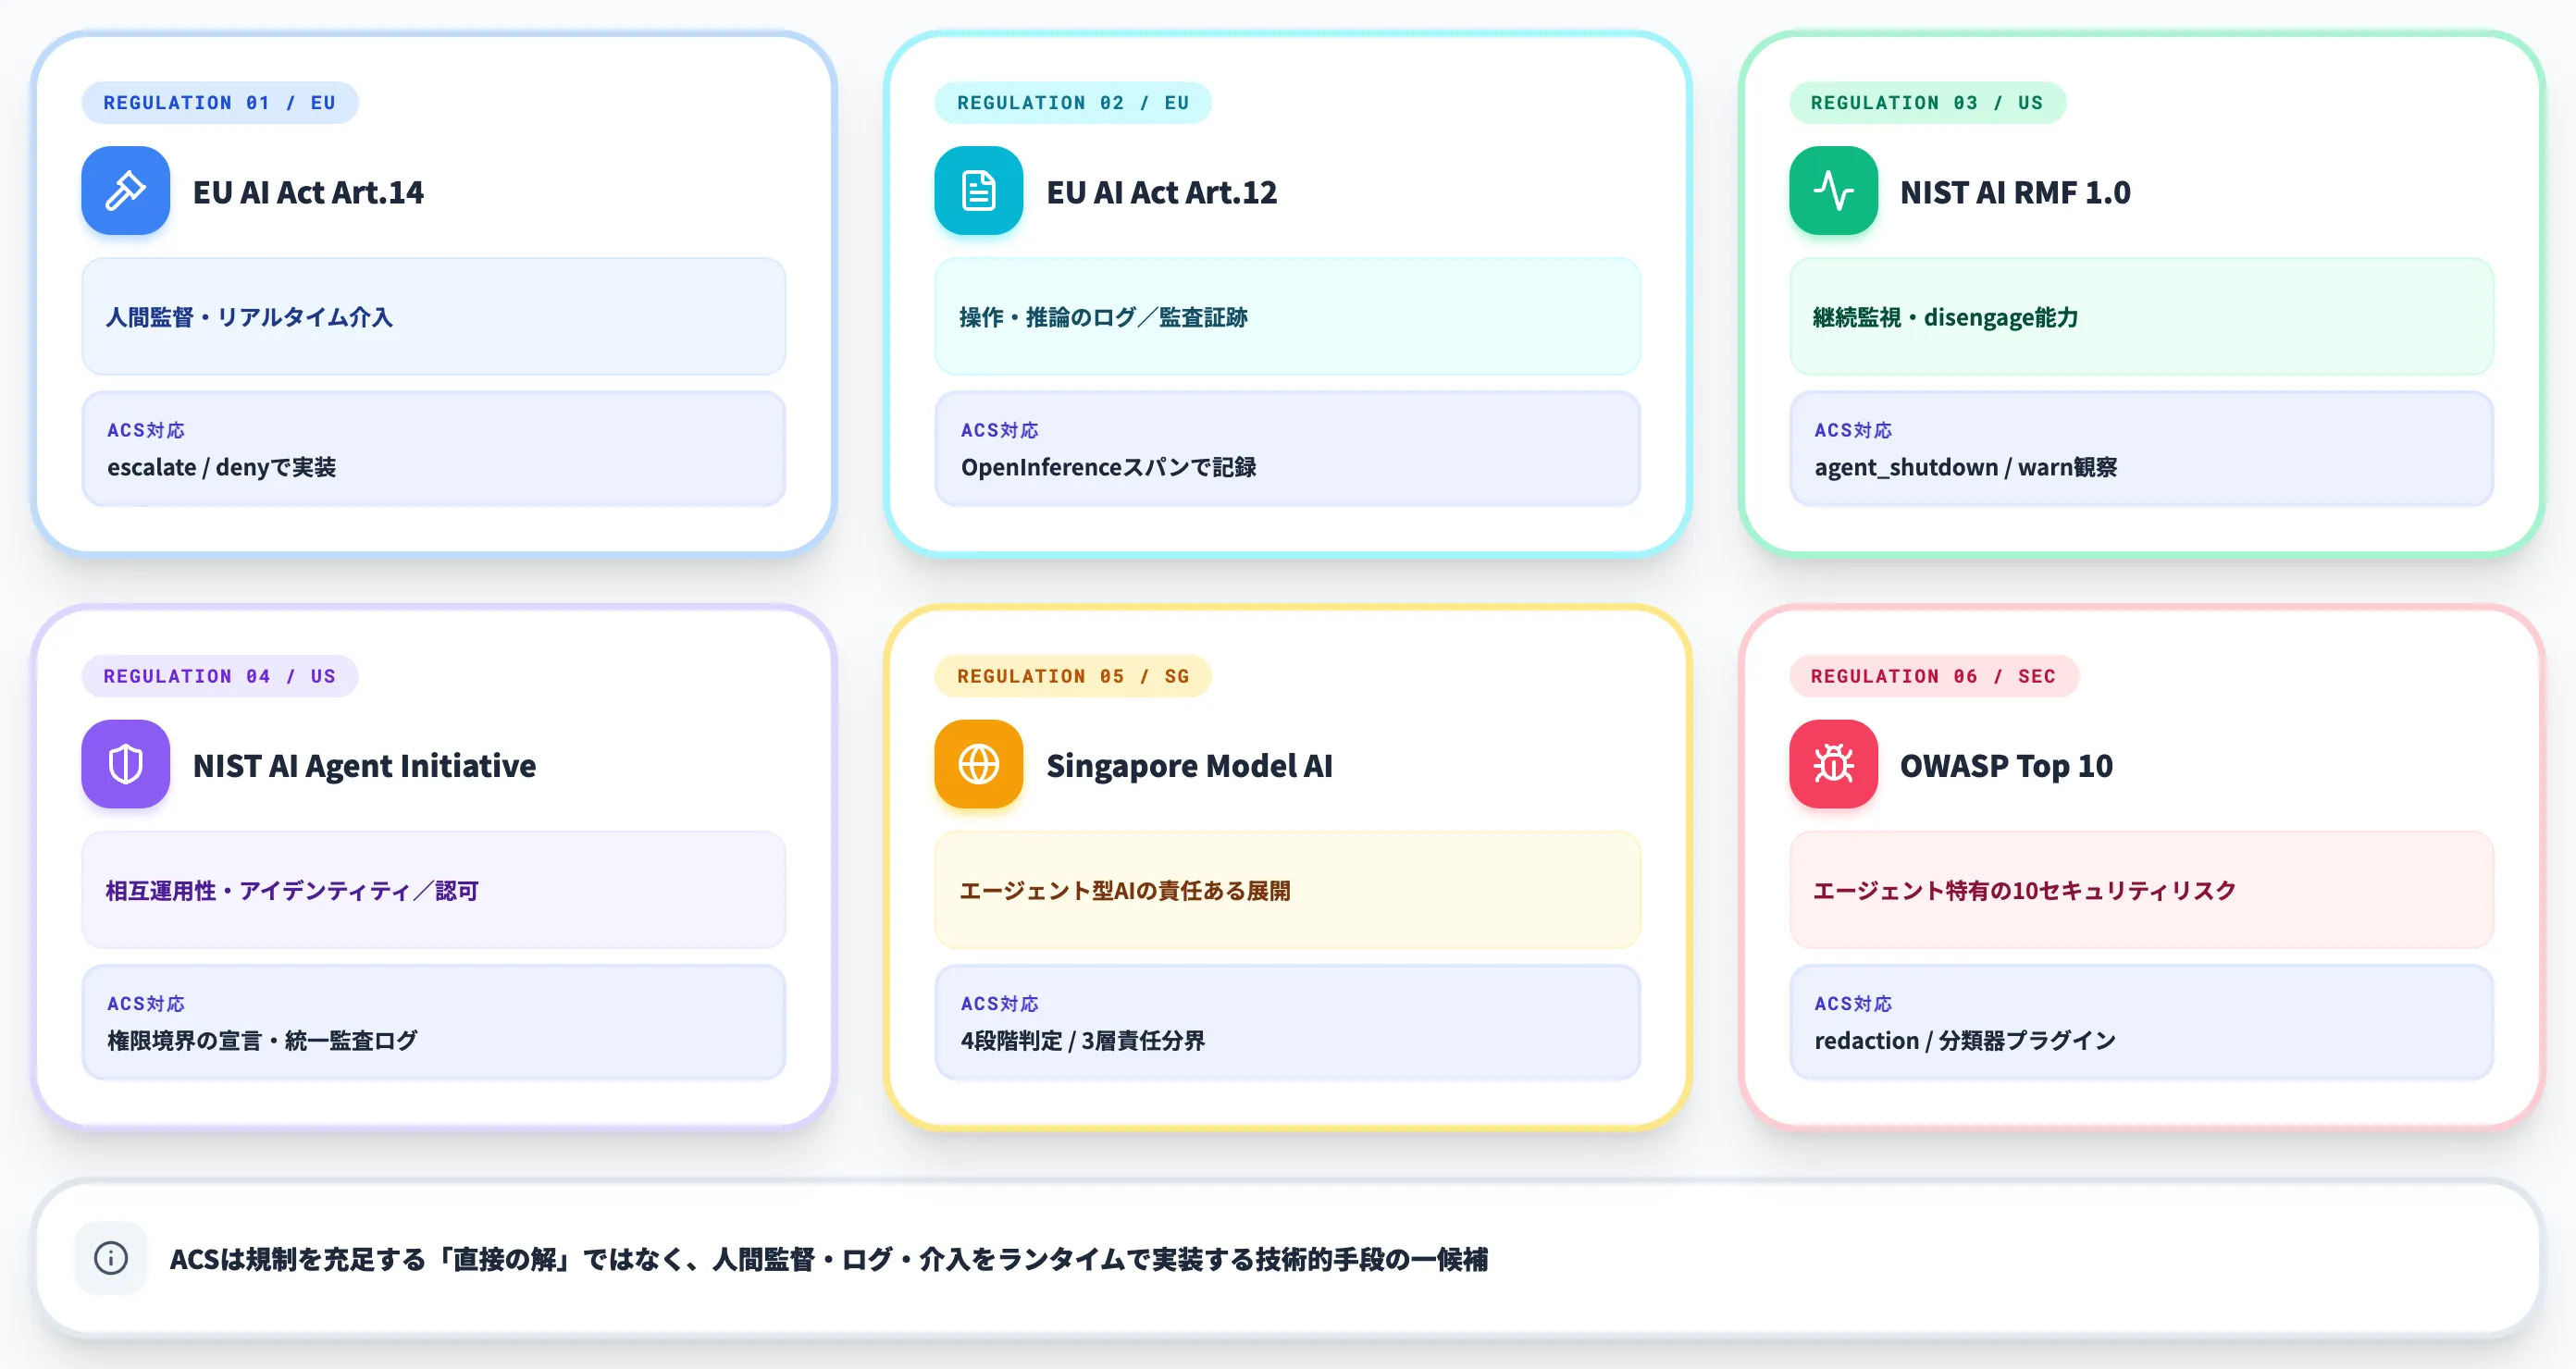This screenshot has height=1369, width=2576.
Task: Click the 継続監視・disengage能力 requirement box
Action: (2141, 317)
